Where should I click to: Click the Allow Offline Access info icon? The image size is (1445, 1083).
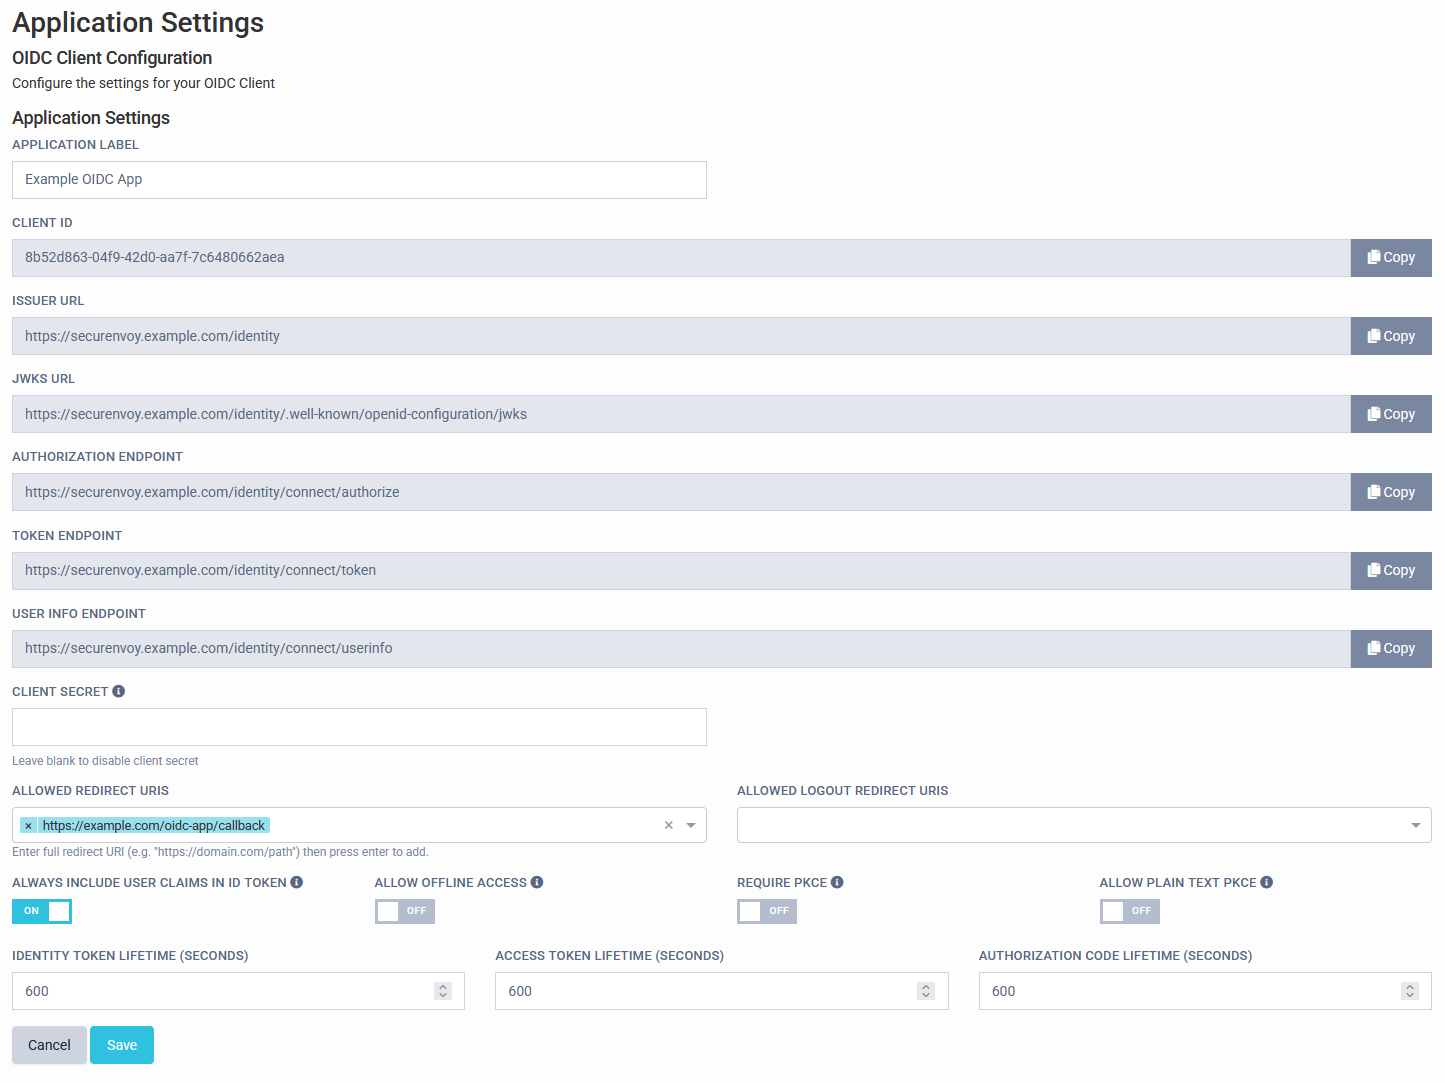pos(537,882)
